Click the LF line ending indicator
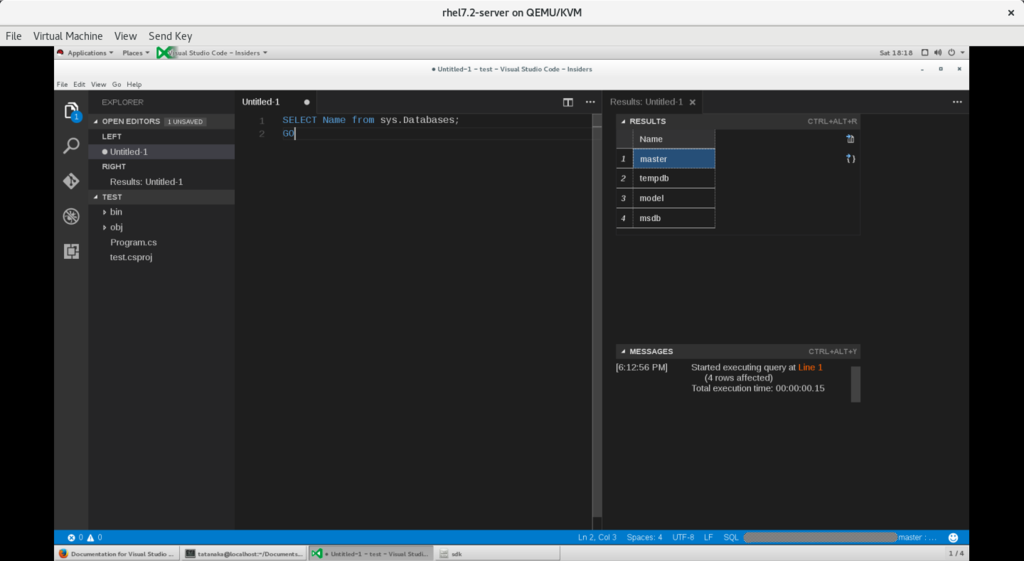This screenshot has height=561, width=1024. click(x=709, y=537)
